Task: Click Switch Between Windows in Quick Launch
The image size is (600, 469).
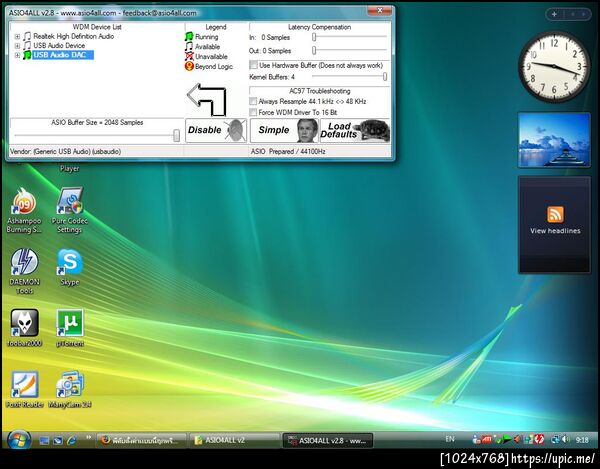Action: tap(58, 441)
